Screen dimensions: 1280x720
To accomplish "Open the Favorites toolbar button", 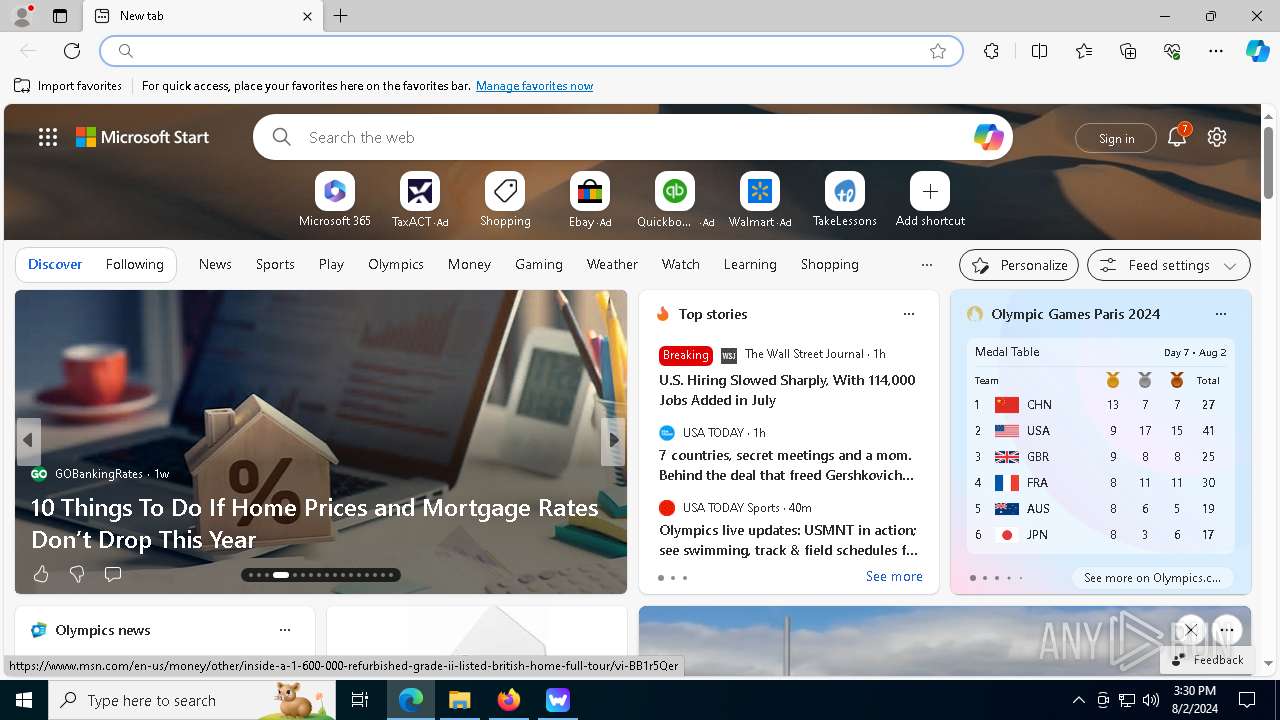I will (1084, 51).
